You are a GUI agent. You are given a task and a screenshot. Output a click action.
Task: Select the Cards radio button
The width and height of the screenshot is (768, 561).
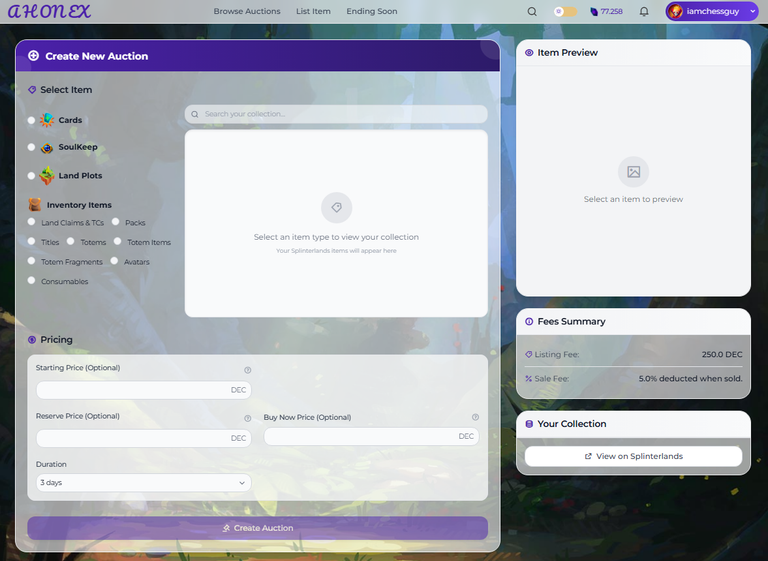31,120
